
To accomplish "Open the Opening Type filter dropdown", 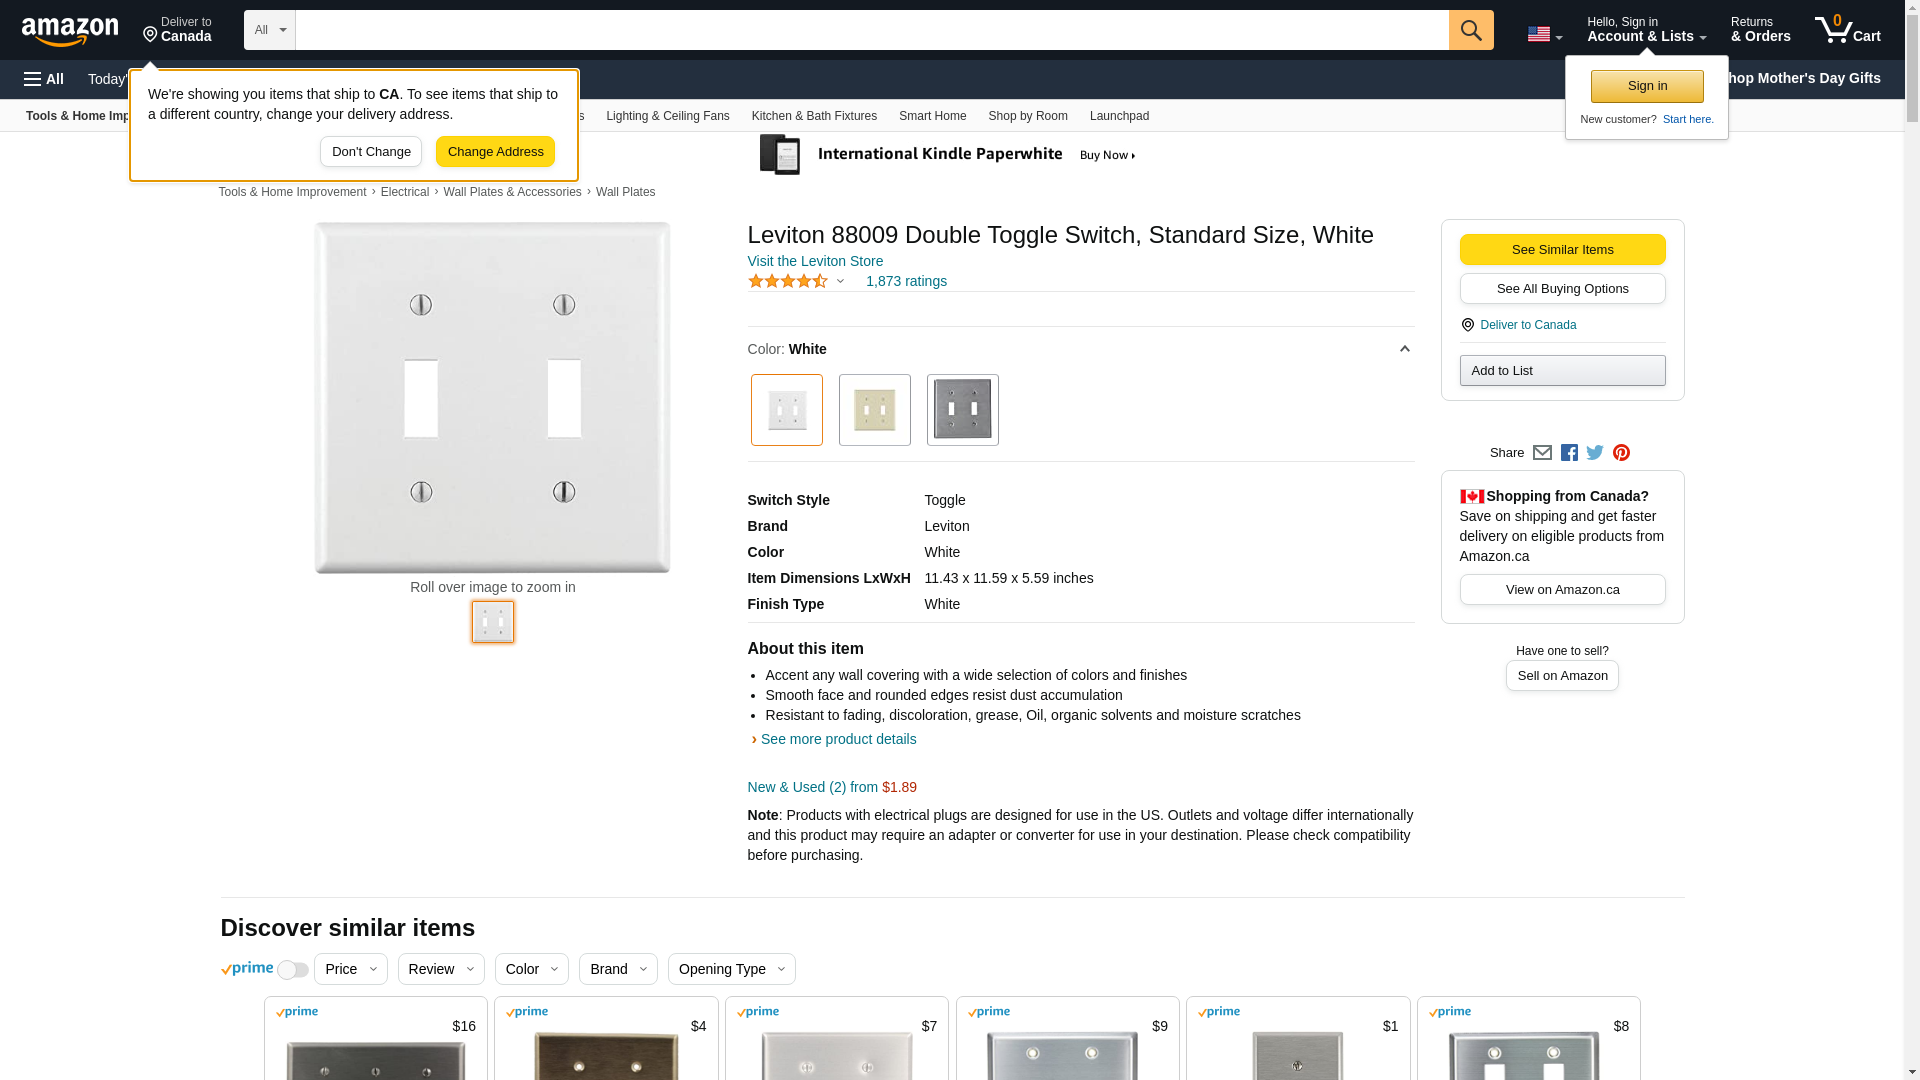I will [x=731, y=969].
